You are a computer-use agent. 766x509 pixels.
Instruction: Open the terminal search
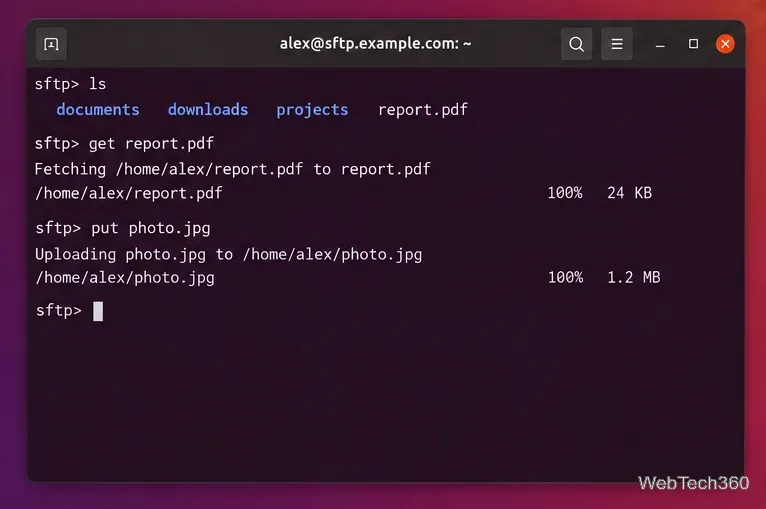(576, 44)
